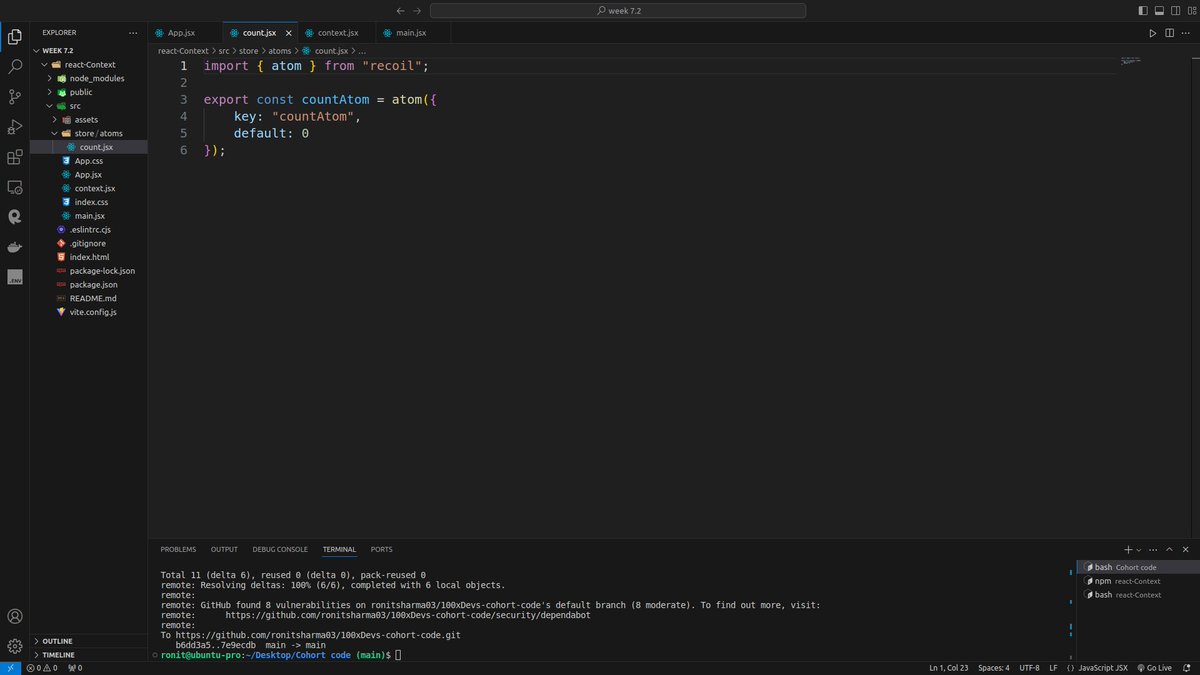Open the Accounts menu icon
Screen dimensions: 1200x675
point(15,617)
